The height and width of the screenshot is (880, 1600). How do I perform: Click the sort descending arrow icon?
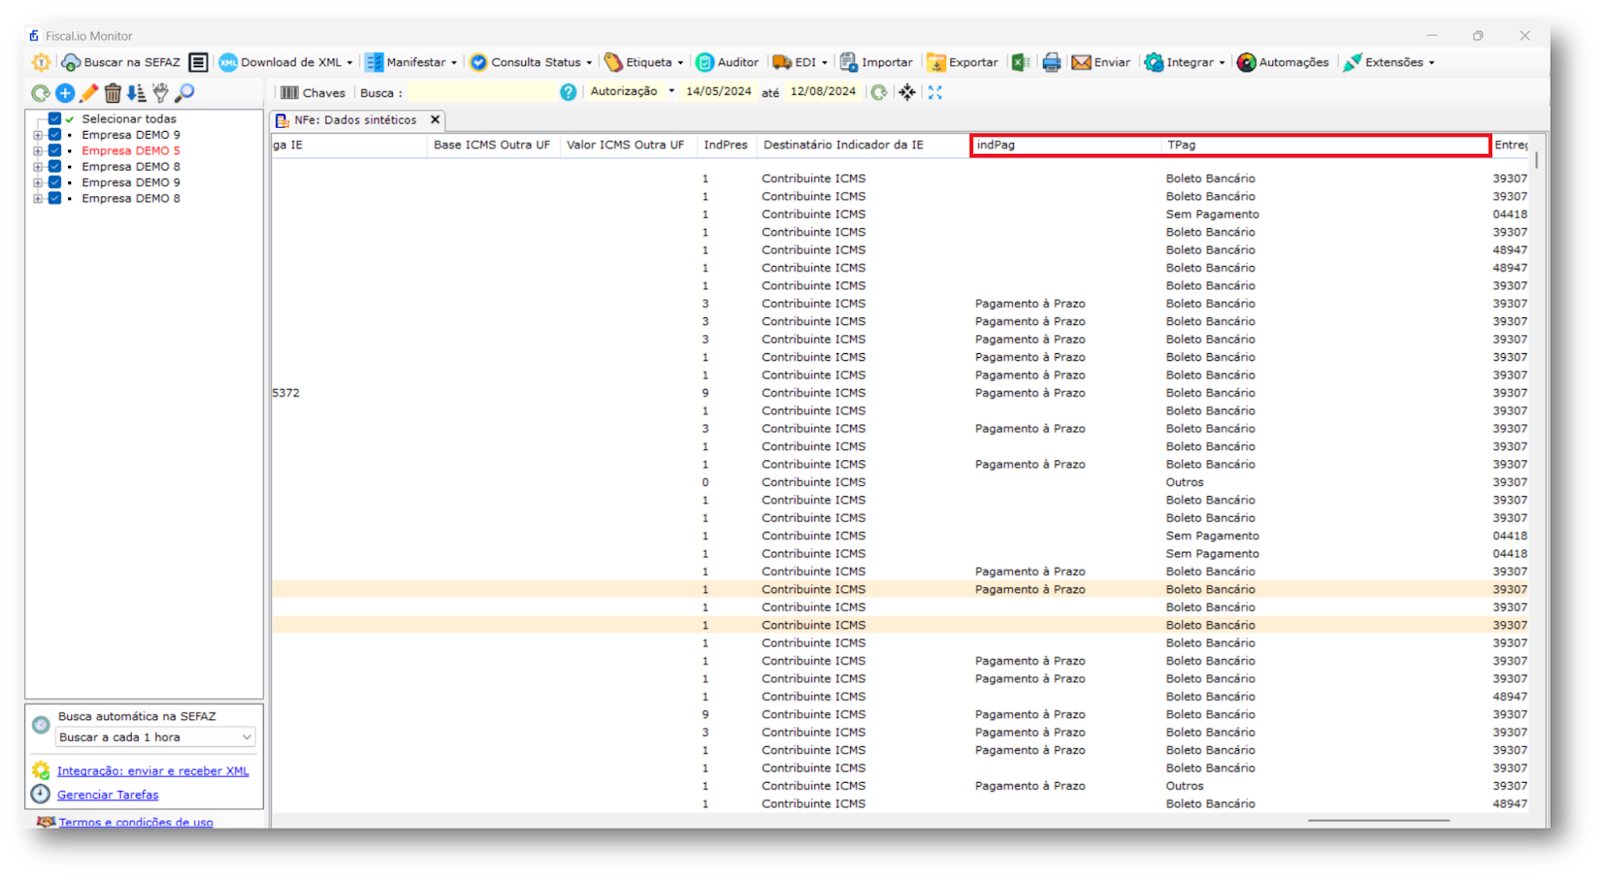click(x=136, y=93)
